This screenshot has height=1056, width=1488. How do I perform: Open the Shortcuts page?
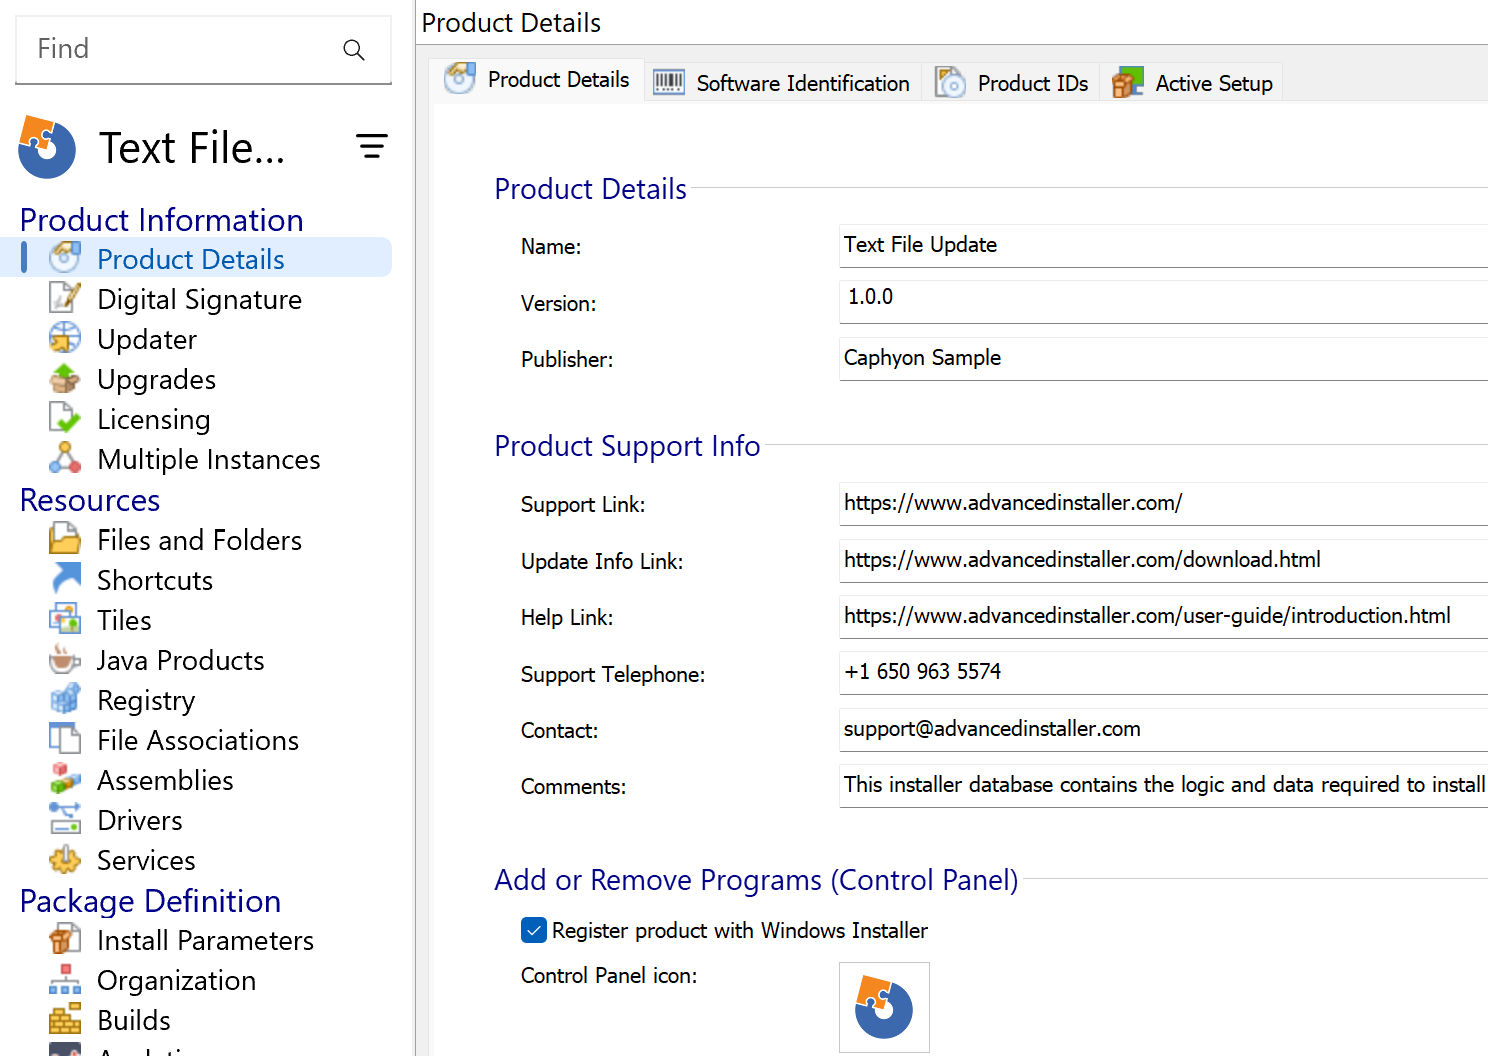coord(155,580)
